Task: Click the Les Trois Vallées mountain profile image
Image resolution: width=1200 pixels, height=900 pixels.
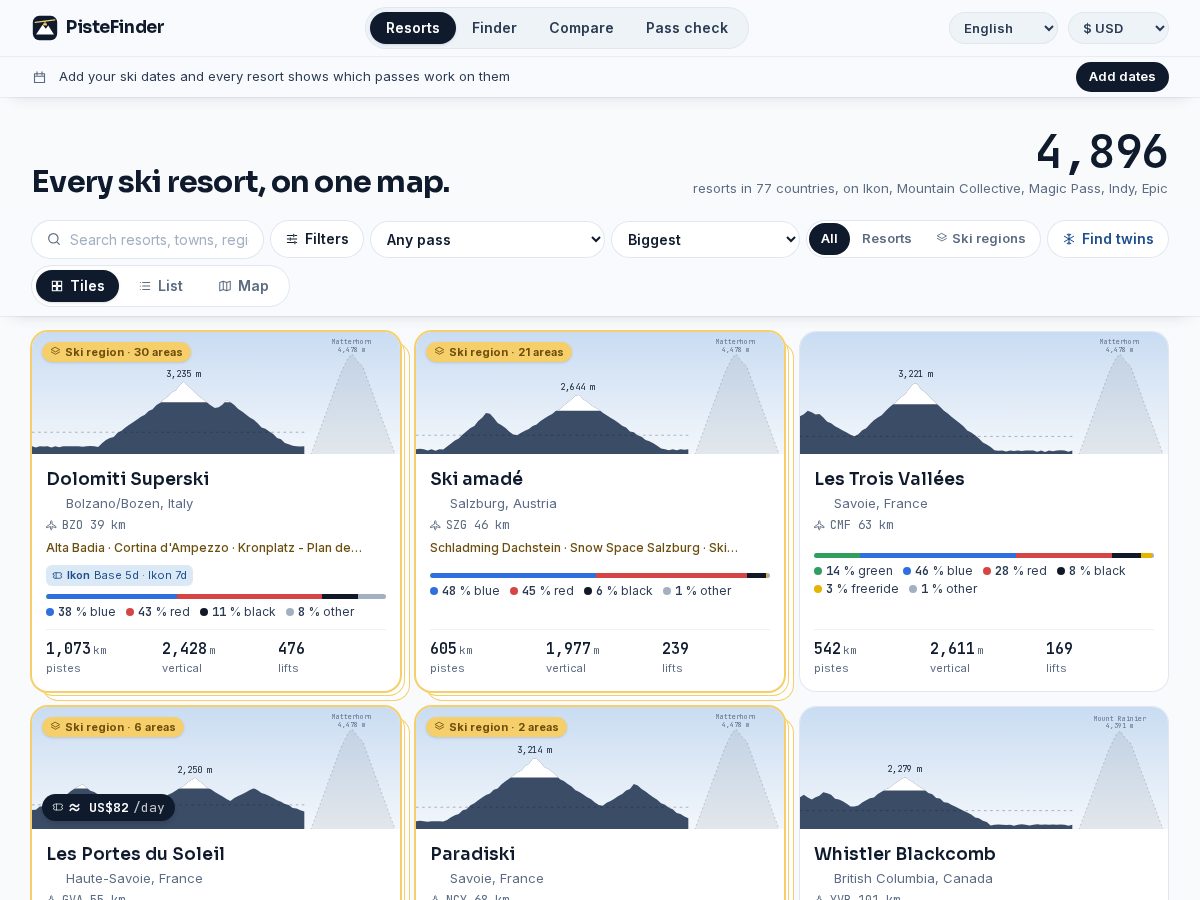Action: [x=984, y=393]
